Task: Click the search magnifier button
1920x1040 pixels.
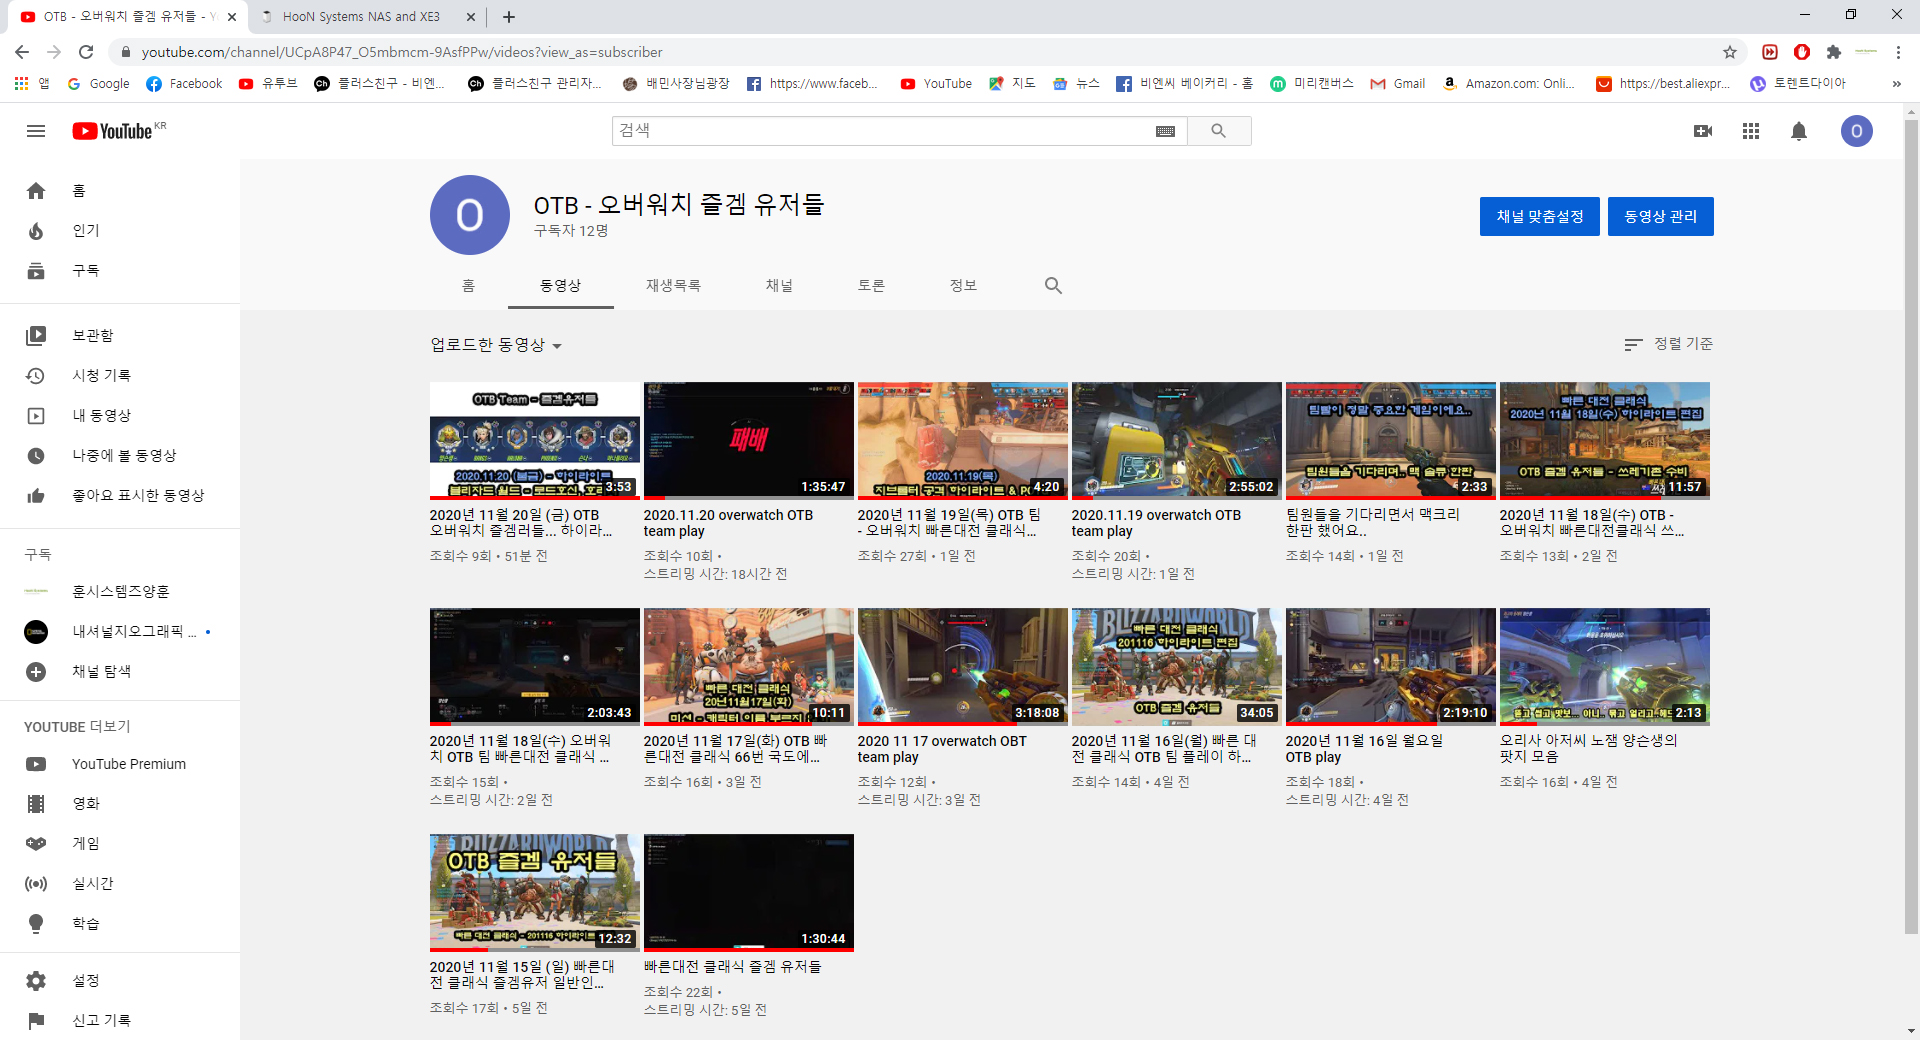Action: (1218, 131)
